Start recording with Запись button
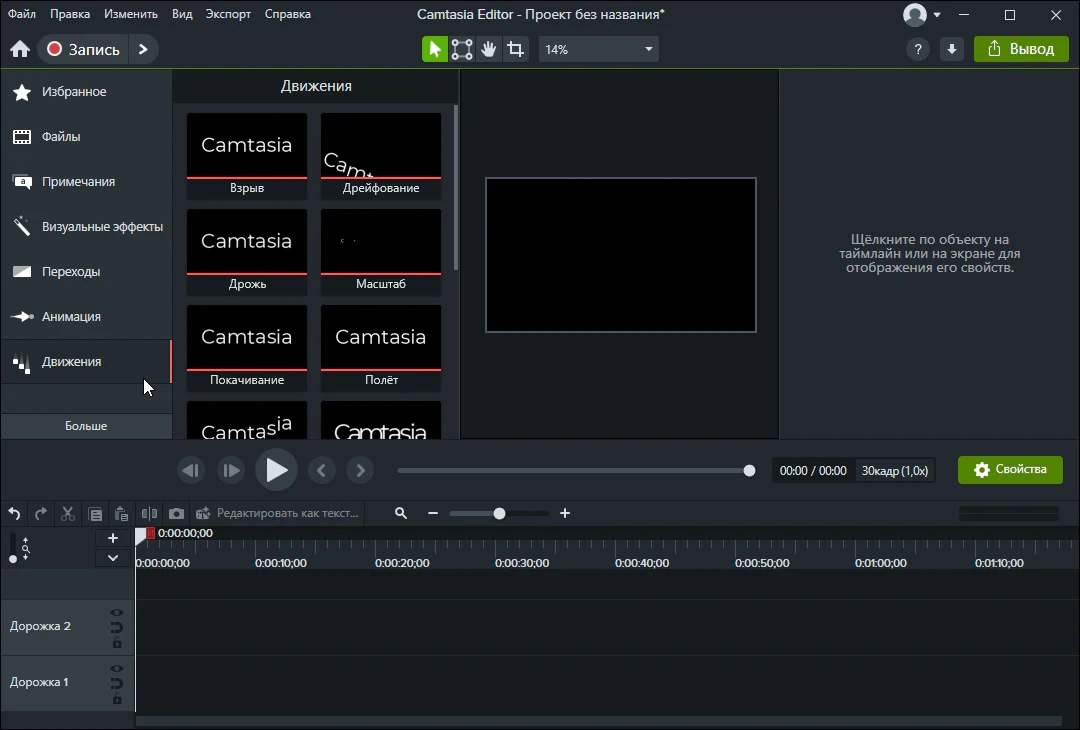 point(83,49)
